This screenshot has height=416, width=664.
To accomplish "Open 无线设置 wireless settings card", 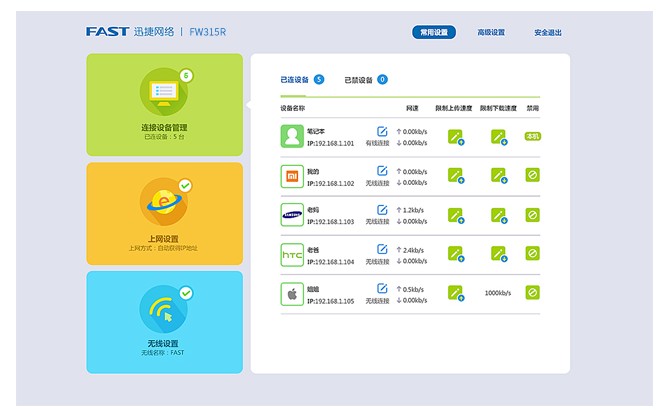I will point(165,322).
